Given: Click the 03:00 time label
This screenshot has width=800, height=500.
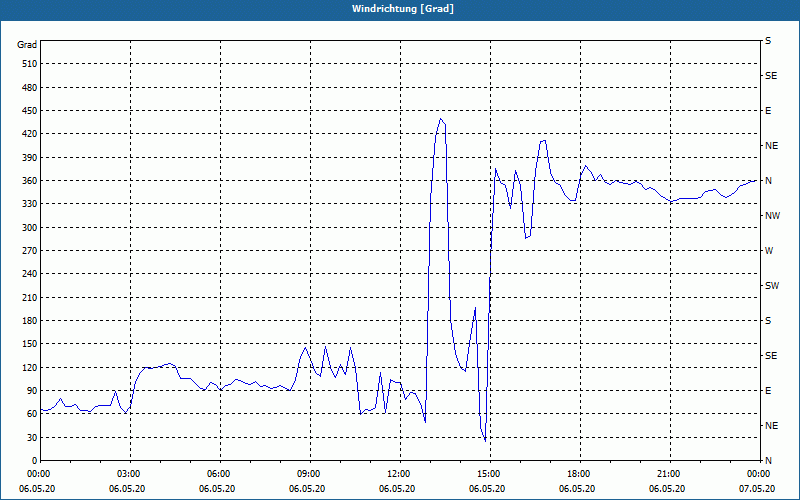Looking at the screenshot, I should (130, 473).
